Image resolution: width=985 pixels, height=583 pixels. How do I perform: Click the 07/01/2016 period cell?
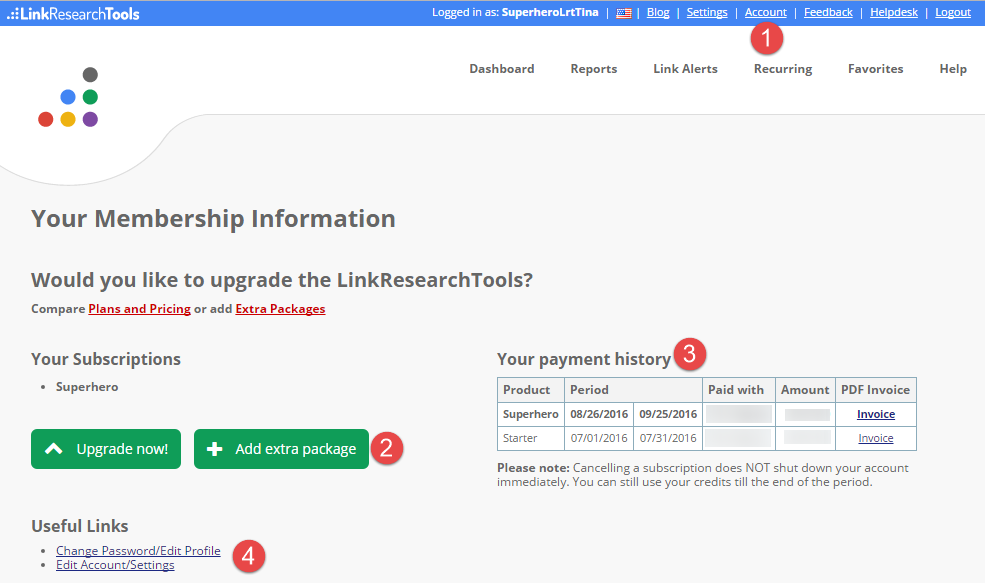[x=599, y=438]
